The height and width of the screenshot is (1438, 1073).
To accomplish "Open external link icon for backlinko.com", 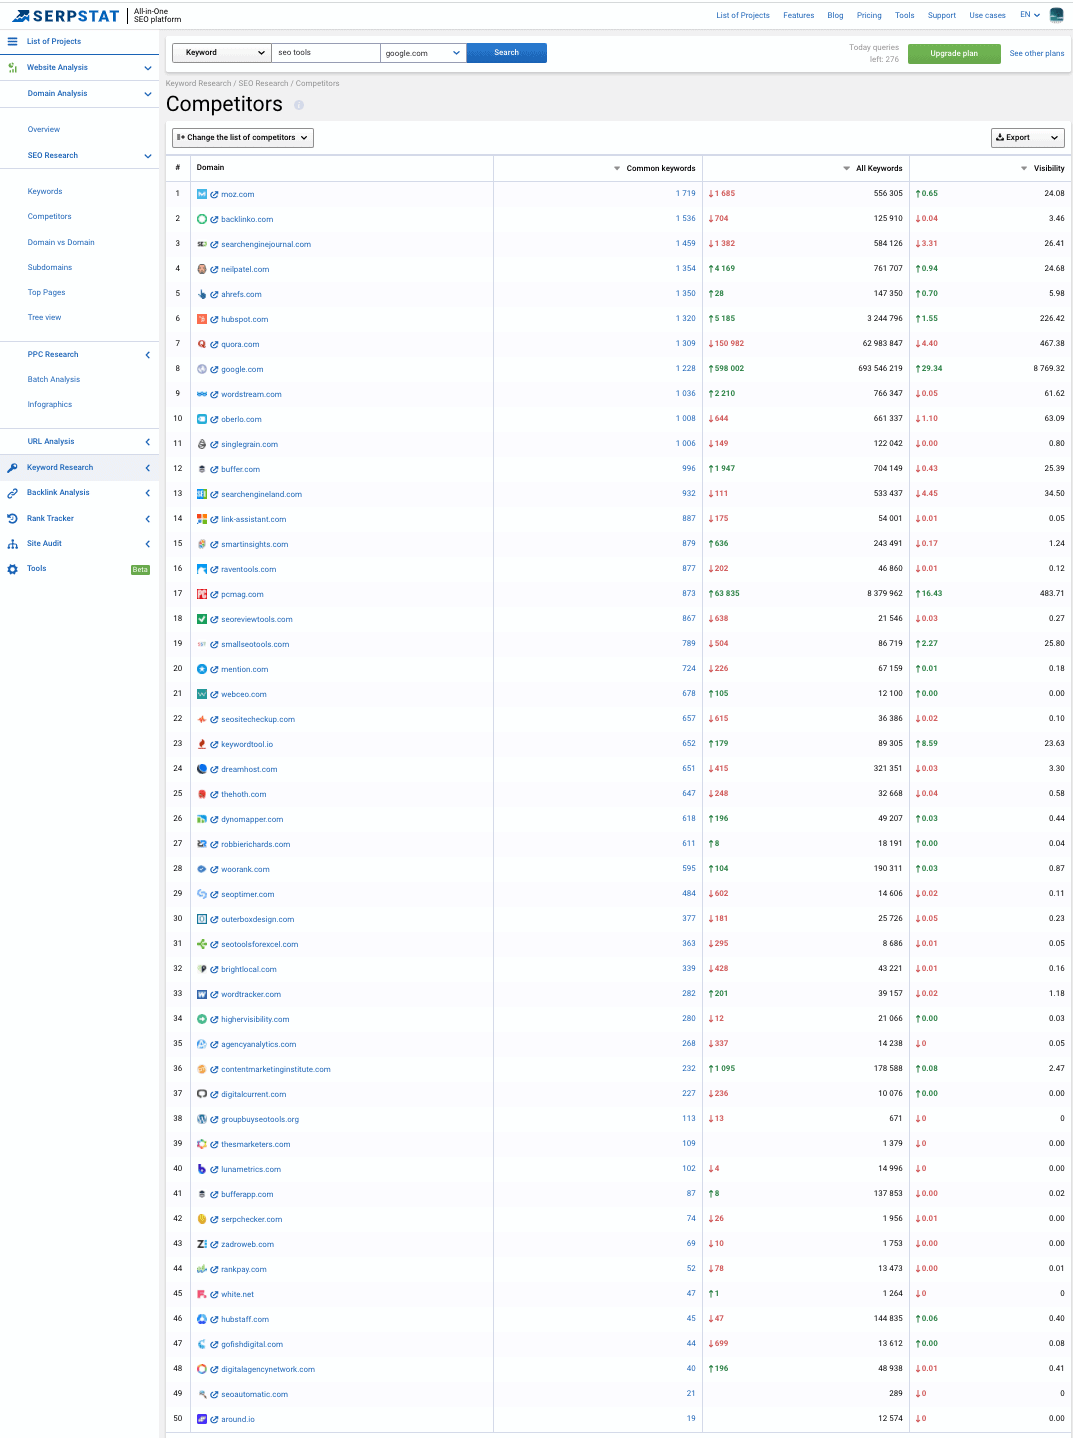I will [214, 219].
